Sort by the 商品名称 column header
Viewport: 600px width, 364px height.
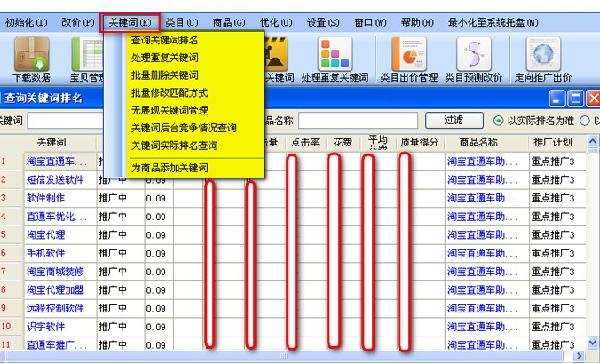tap(479, 143)
